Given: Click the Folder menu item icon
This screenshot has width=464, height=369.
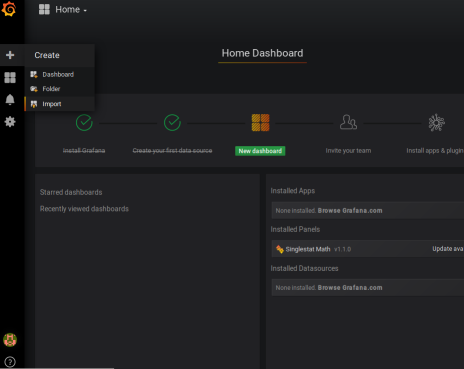Looking at the screenshot, I should pos(34,89).
